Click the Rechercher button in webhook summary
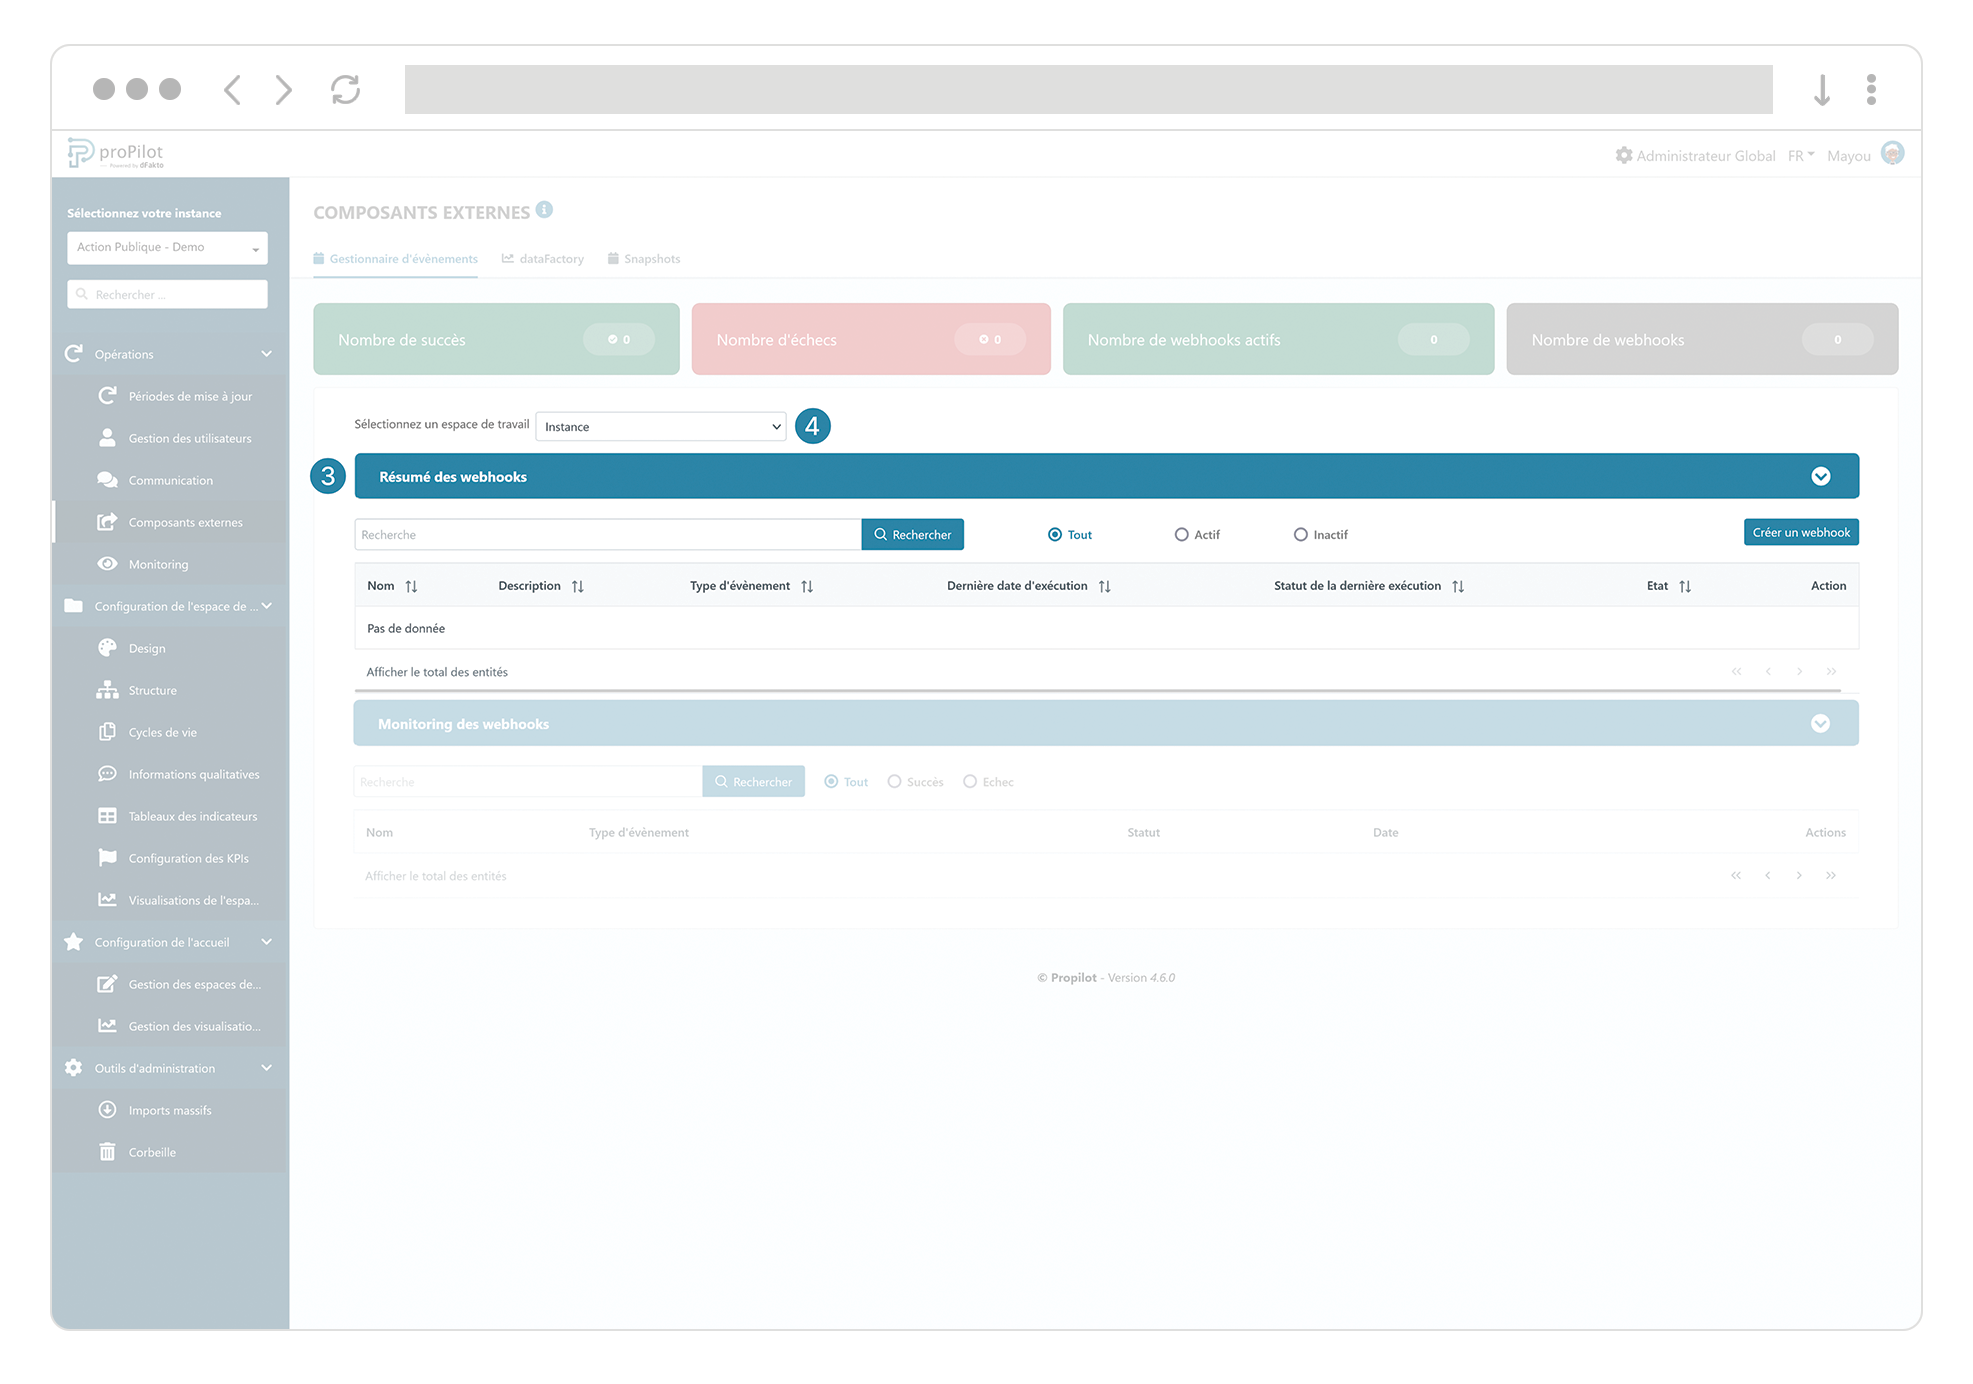The height and width of the screenshot is (1384, 1973). coord(912,535)
